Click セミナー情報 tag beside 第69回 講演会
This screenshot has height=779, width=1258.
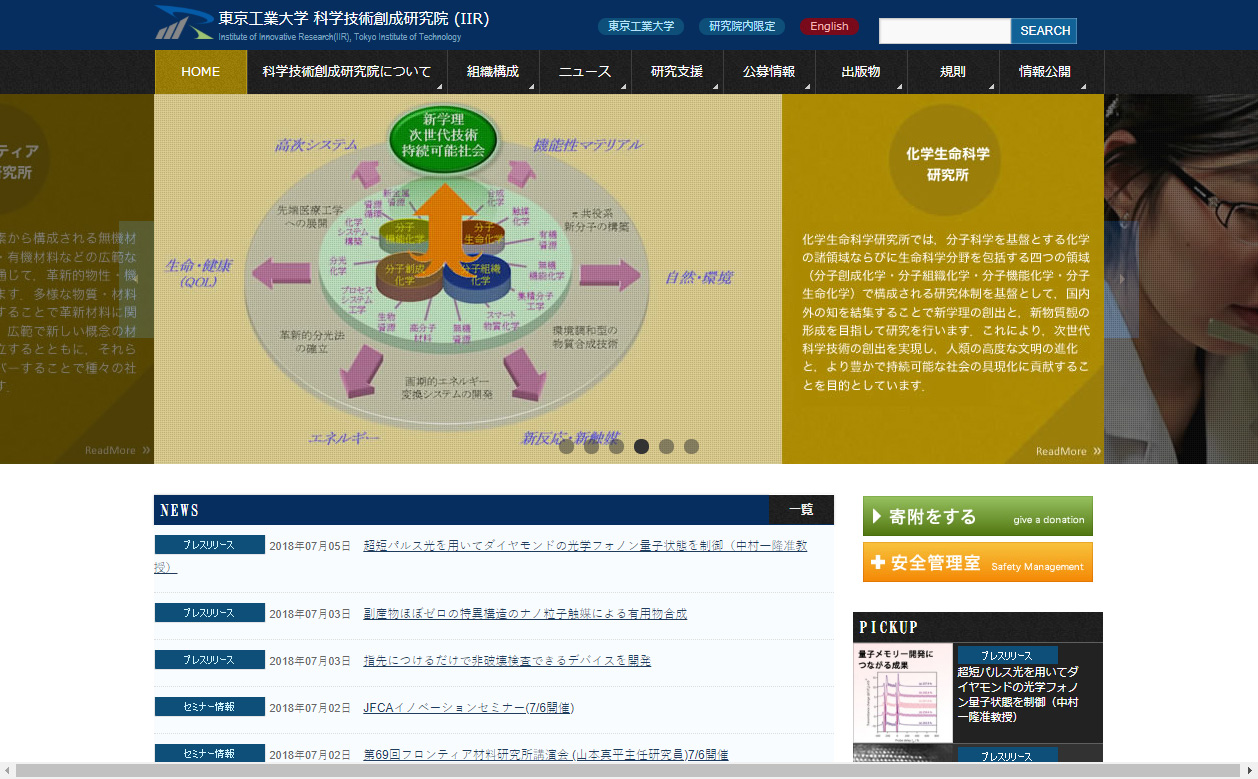(x=209, y=753)
